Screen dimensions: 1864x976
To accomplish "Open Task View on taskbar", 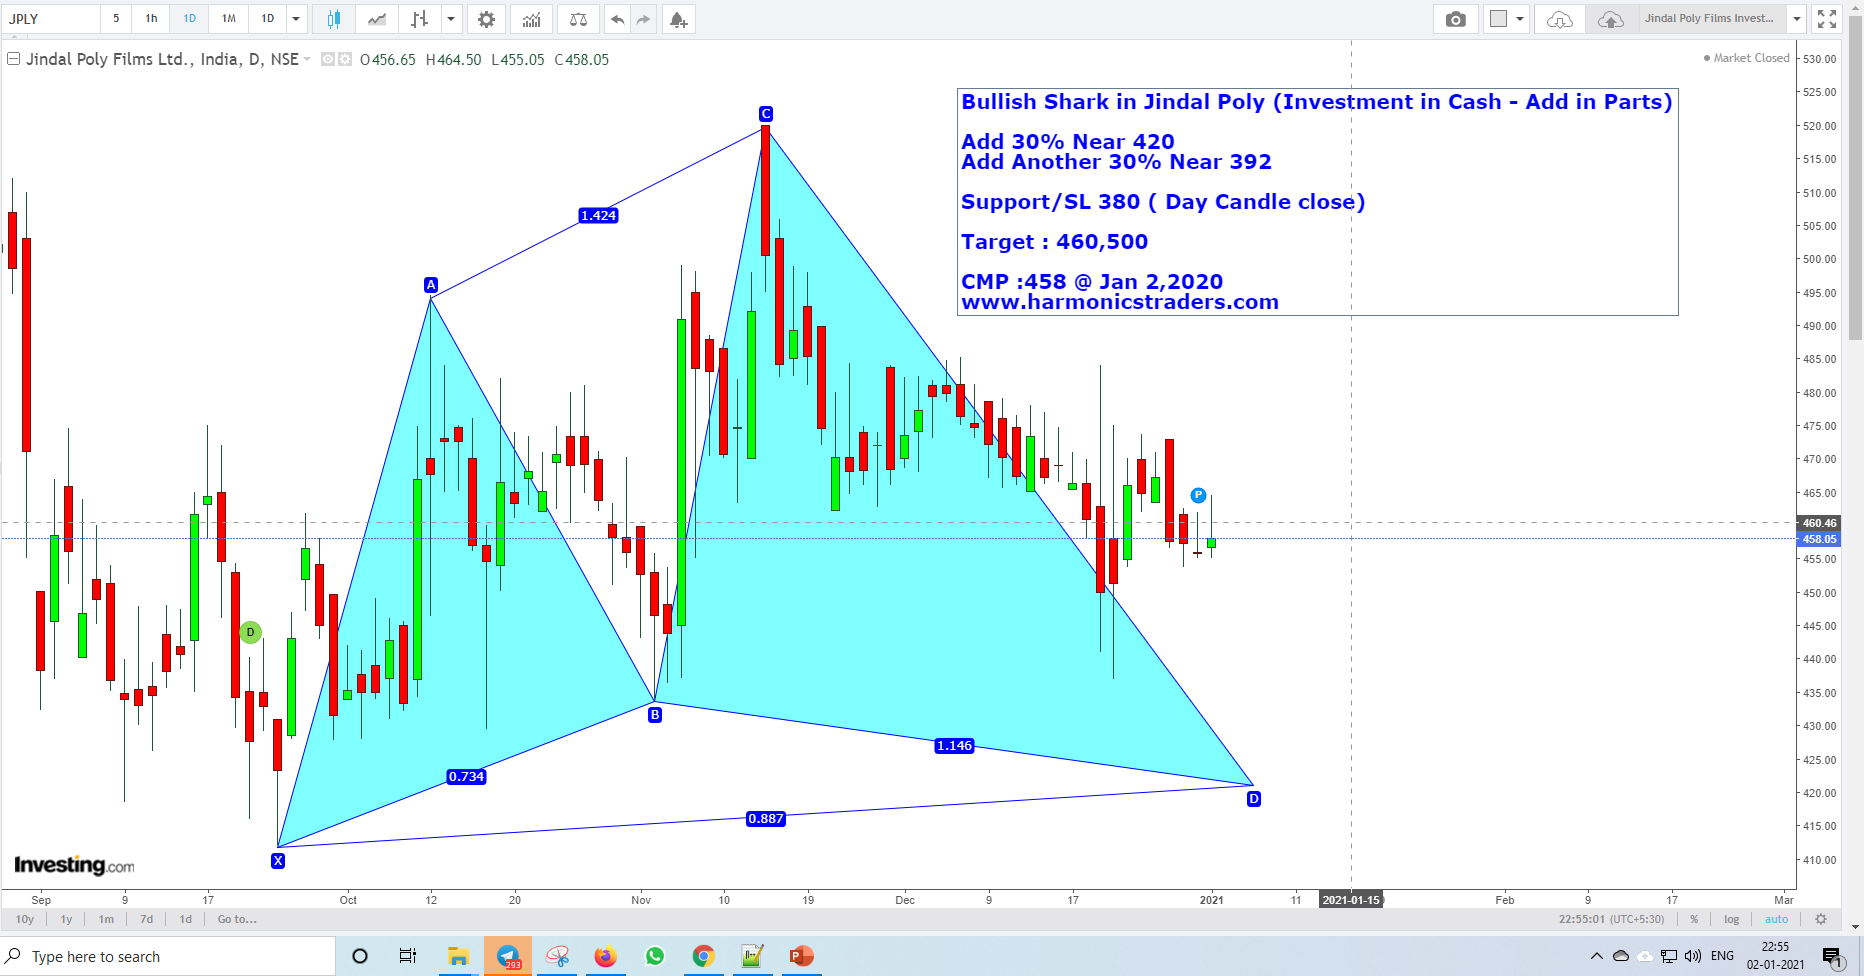I will (x=408, y=956).
